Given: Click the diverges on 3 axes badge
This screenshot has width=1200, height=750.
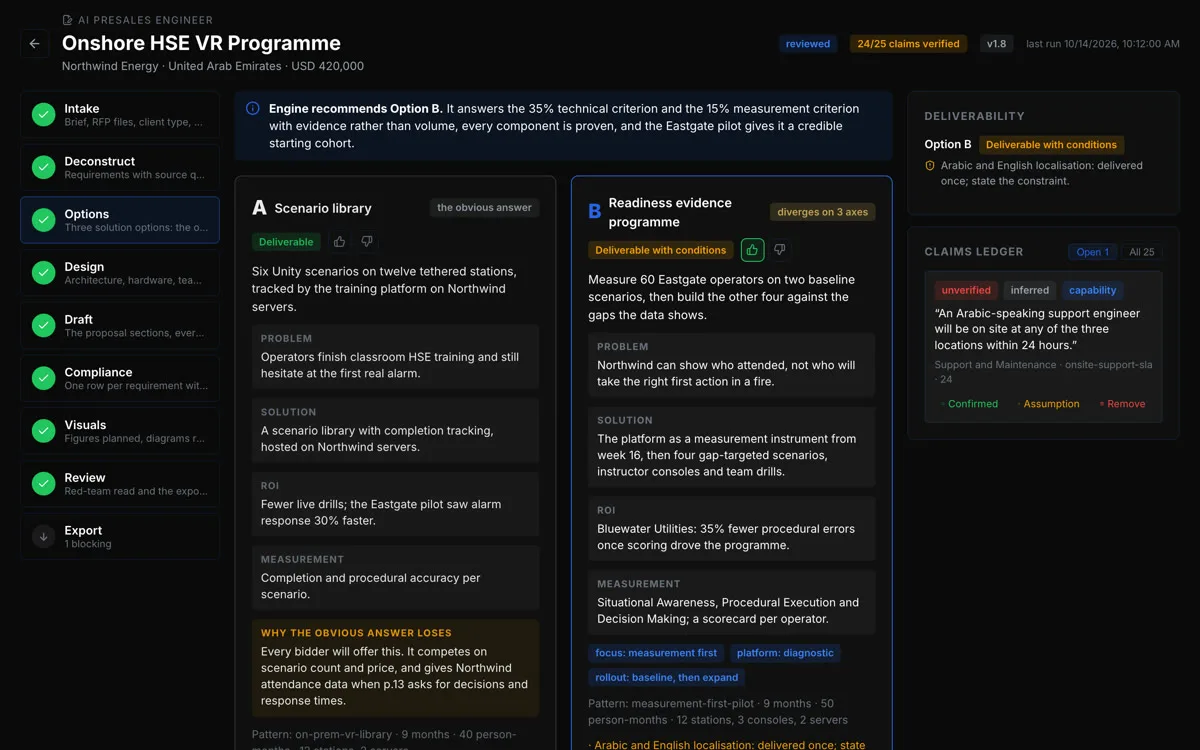Looking at the screenshot, I should (x=822, y=212).
